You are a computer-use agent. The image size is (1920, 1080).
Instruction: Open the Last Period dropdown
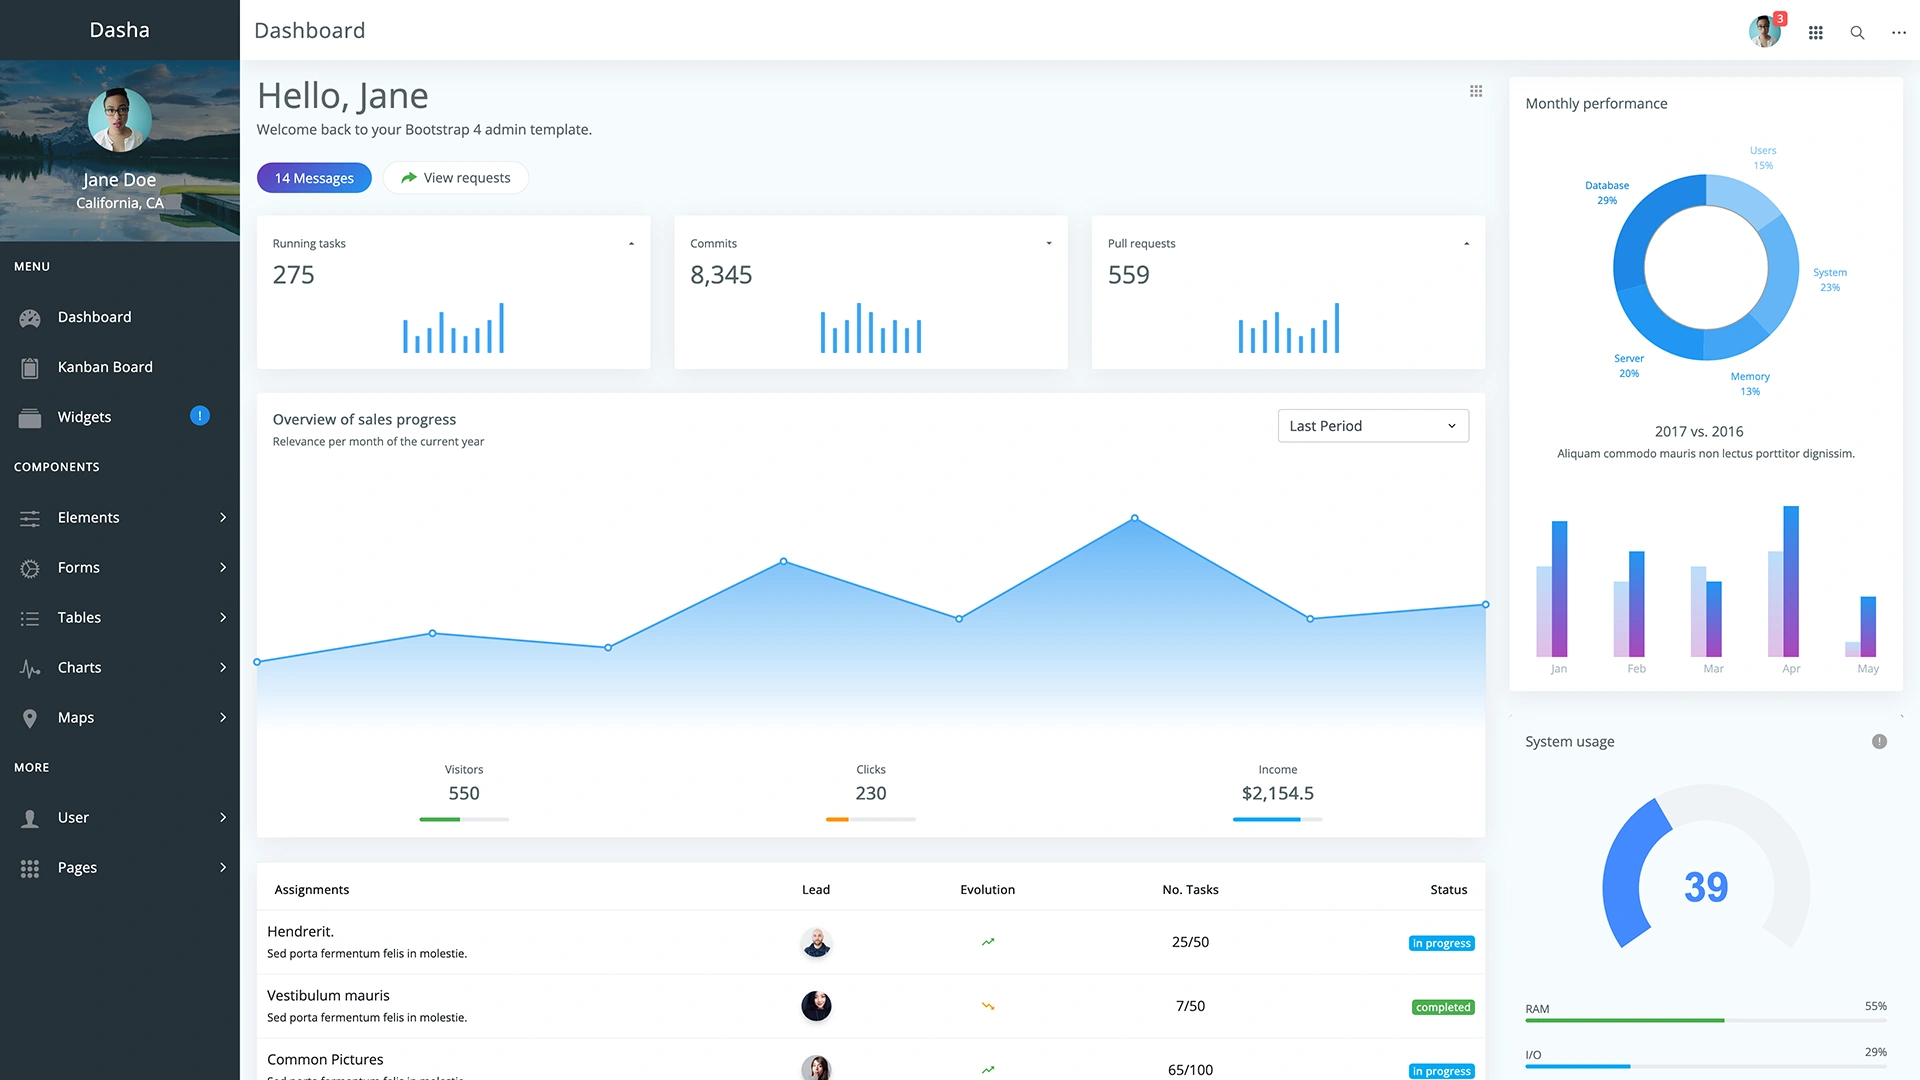1373,425
